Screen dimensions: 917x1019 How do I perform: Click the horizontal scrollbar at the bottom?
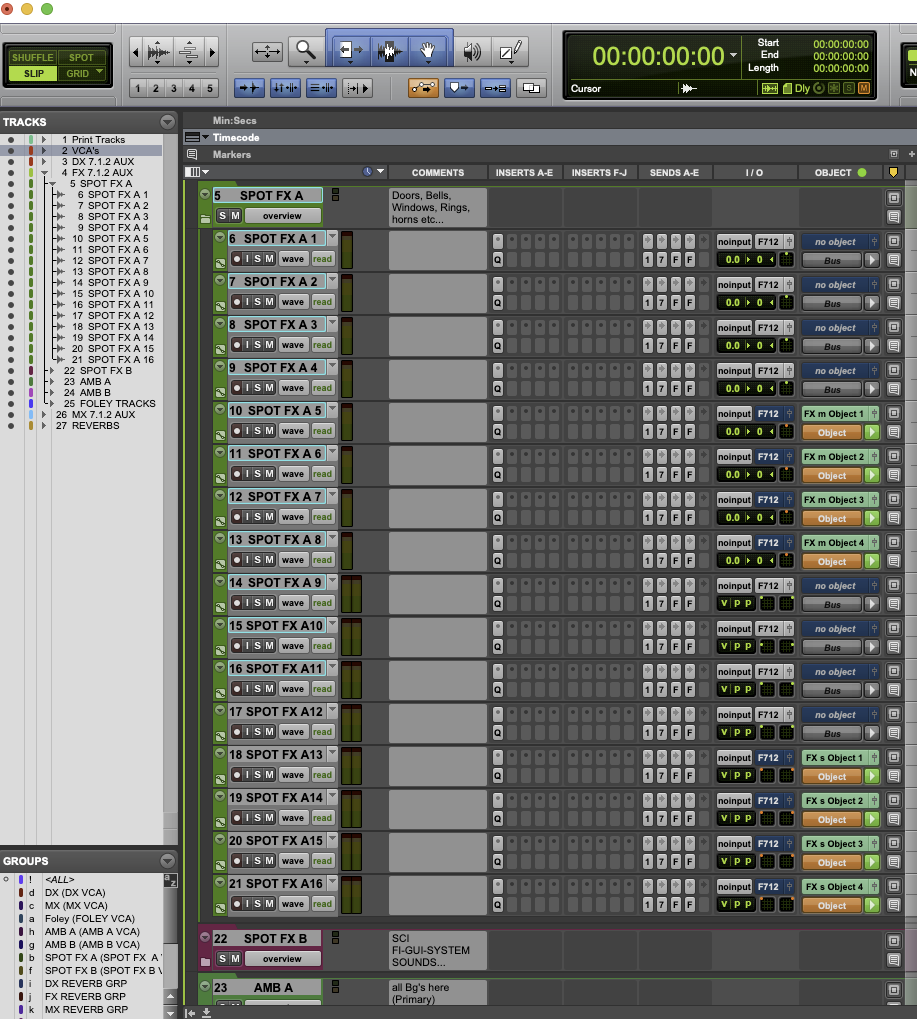coord(550,1013)
